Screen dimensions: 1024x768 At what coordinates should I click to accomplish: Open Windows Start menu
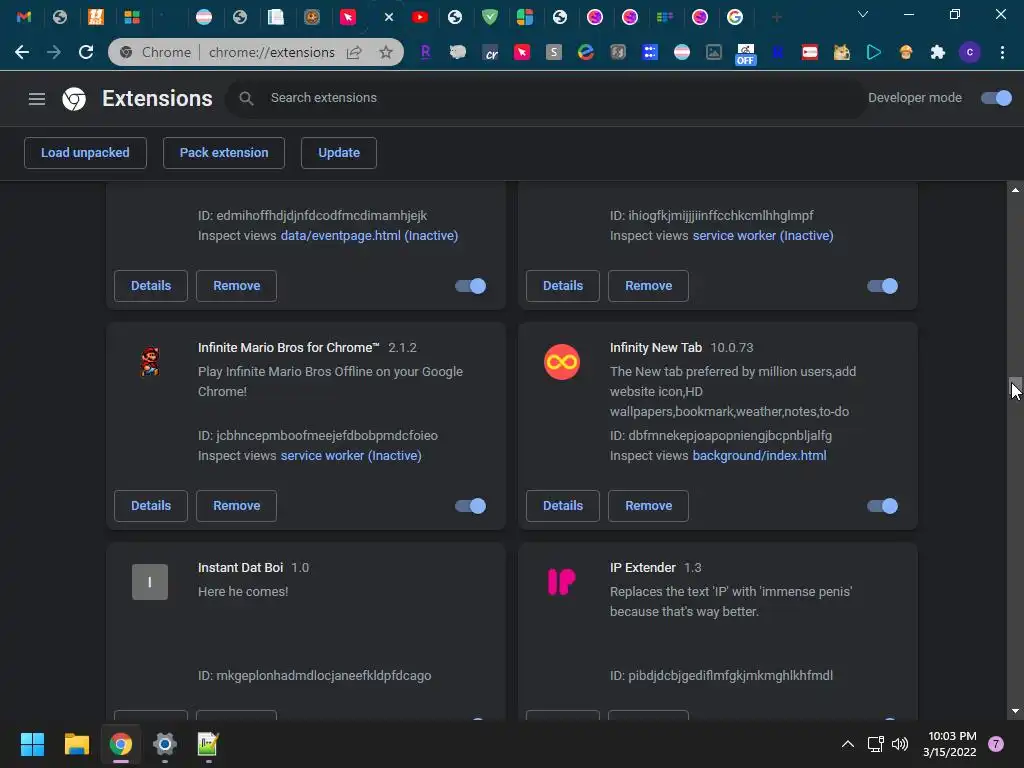point(32,744)
